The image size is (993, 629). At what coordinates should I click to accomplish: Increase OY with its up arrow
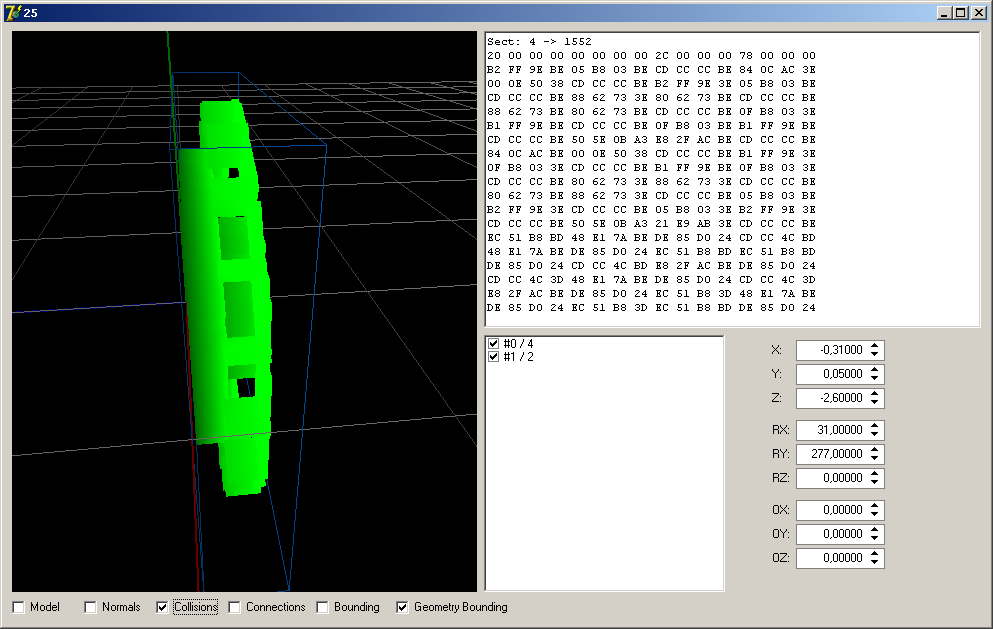[875, 529]
